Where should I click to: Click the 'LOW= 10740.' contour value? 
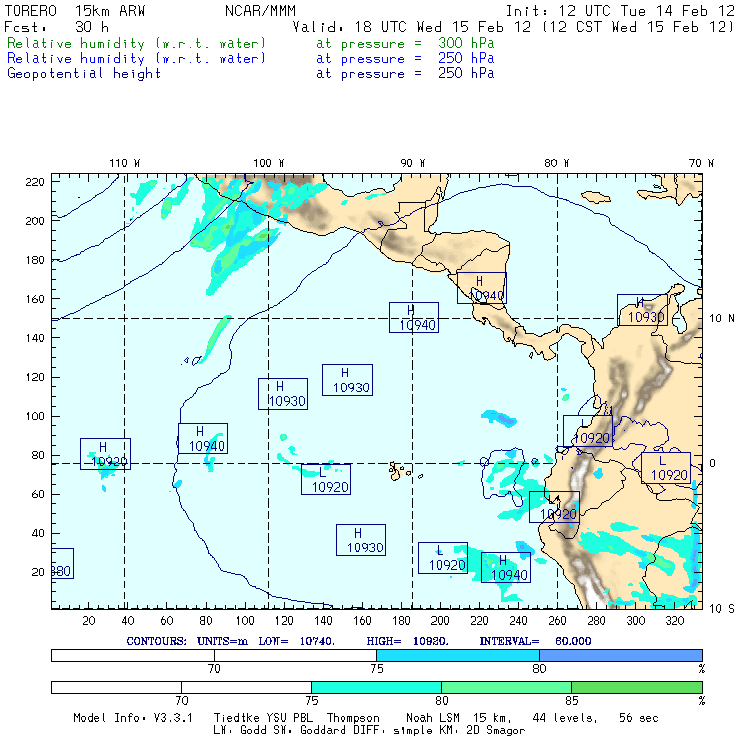(296, 641)
